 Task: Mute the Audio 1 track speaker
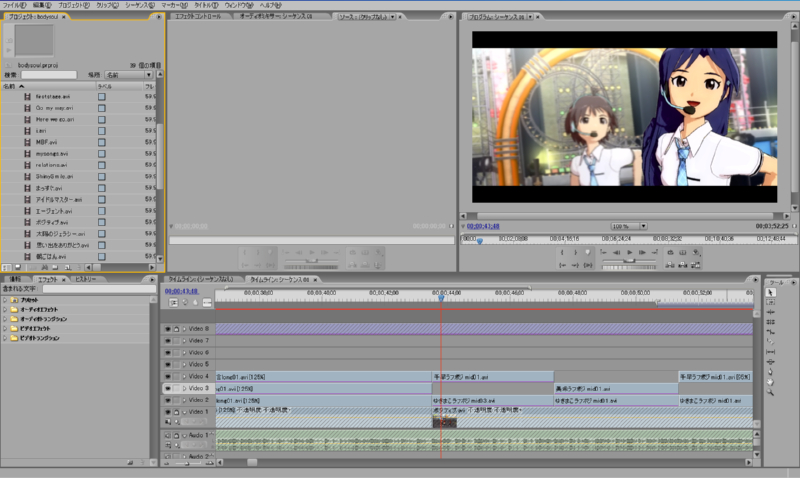[x=168, y=436]
